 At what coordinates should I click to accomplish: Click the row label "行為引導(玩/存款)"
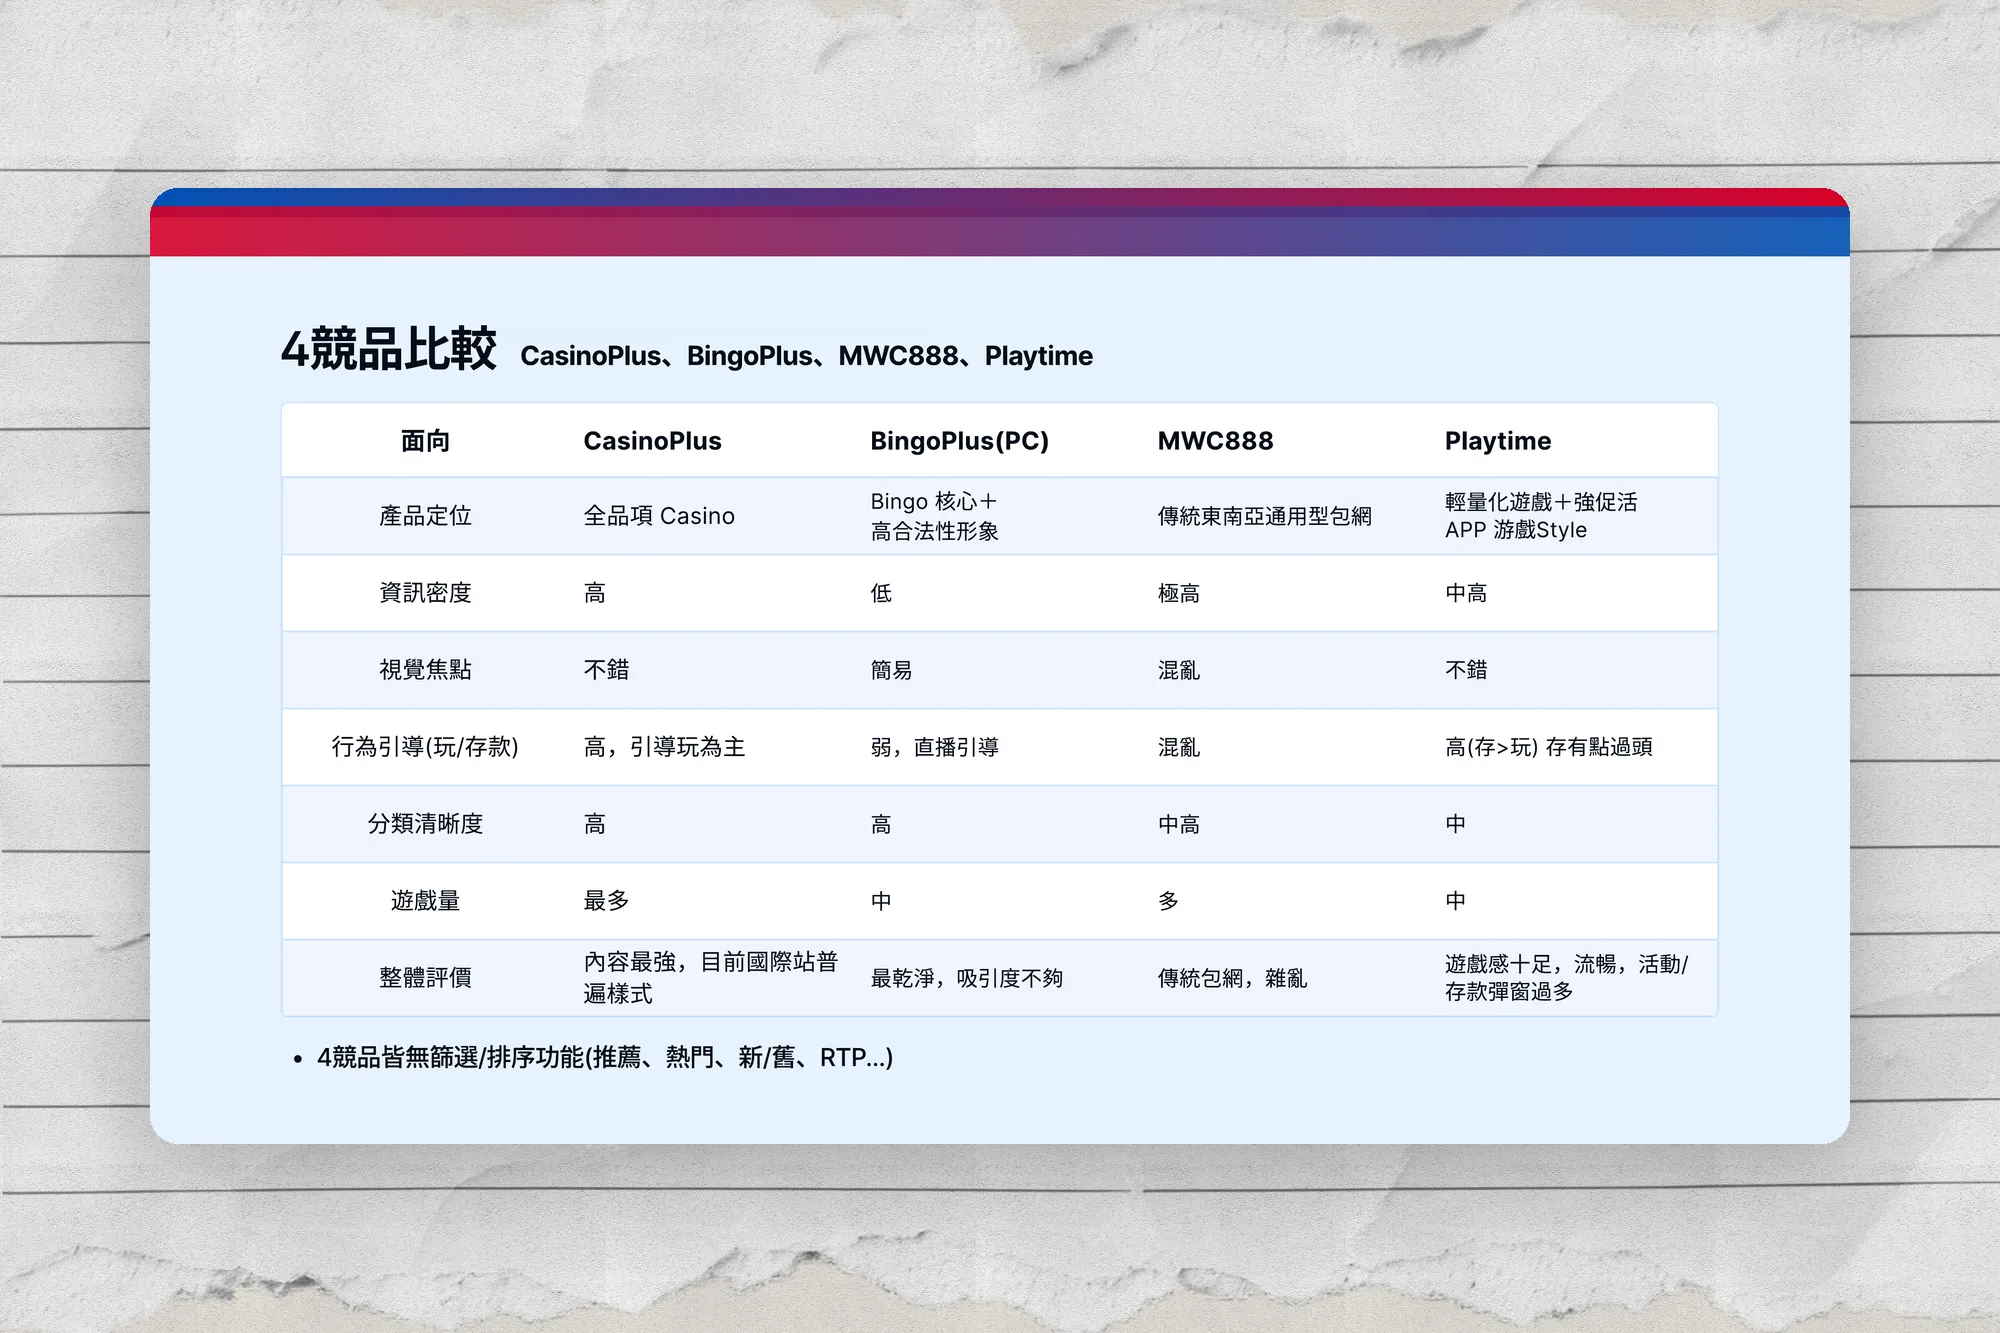[425, 747]
